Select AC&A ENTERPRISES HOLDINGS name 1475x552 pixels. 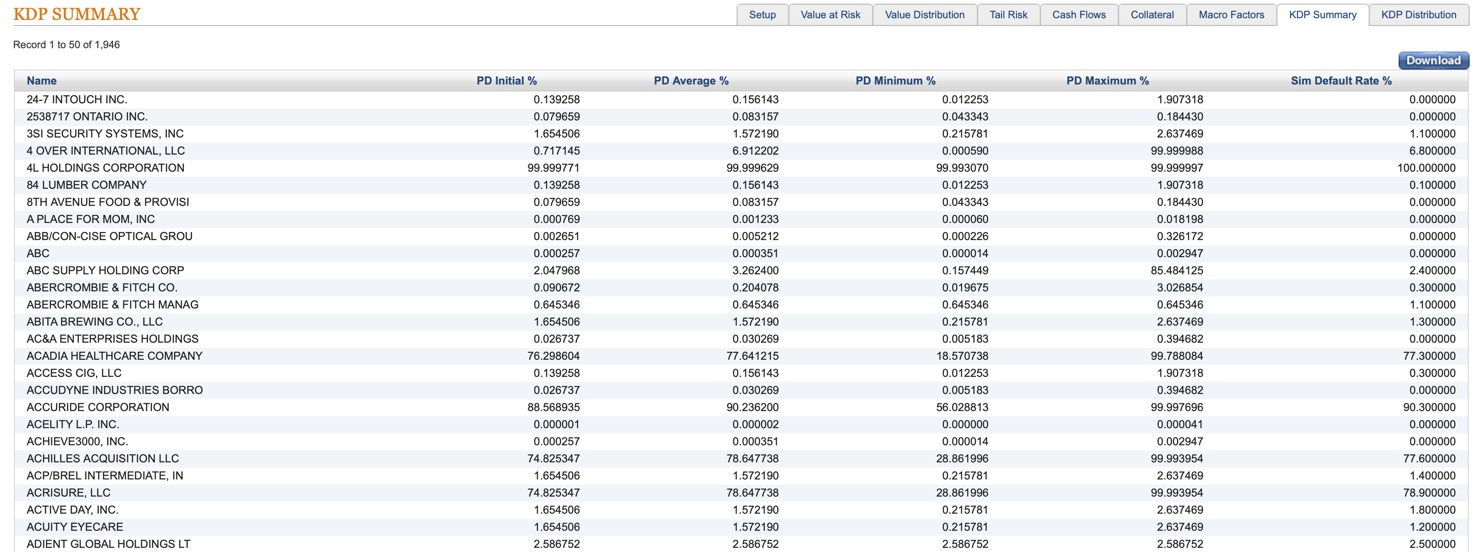[x=113, y=339]
